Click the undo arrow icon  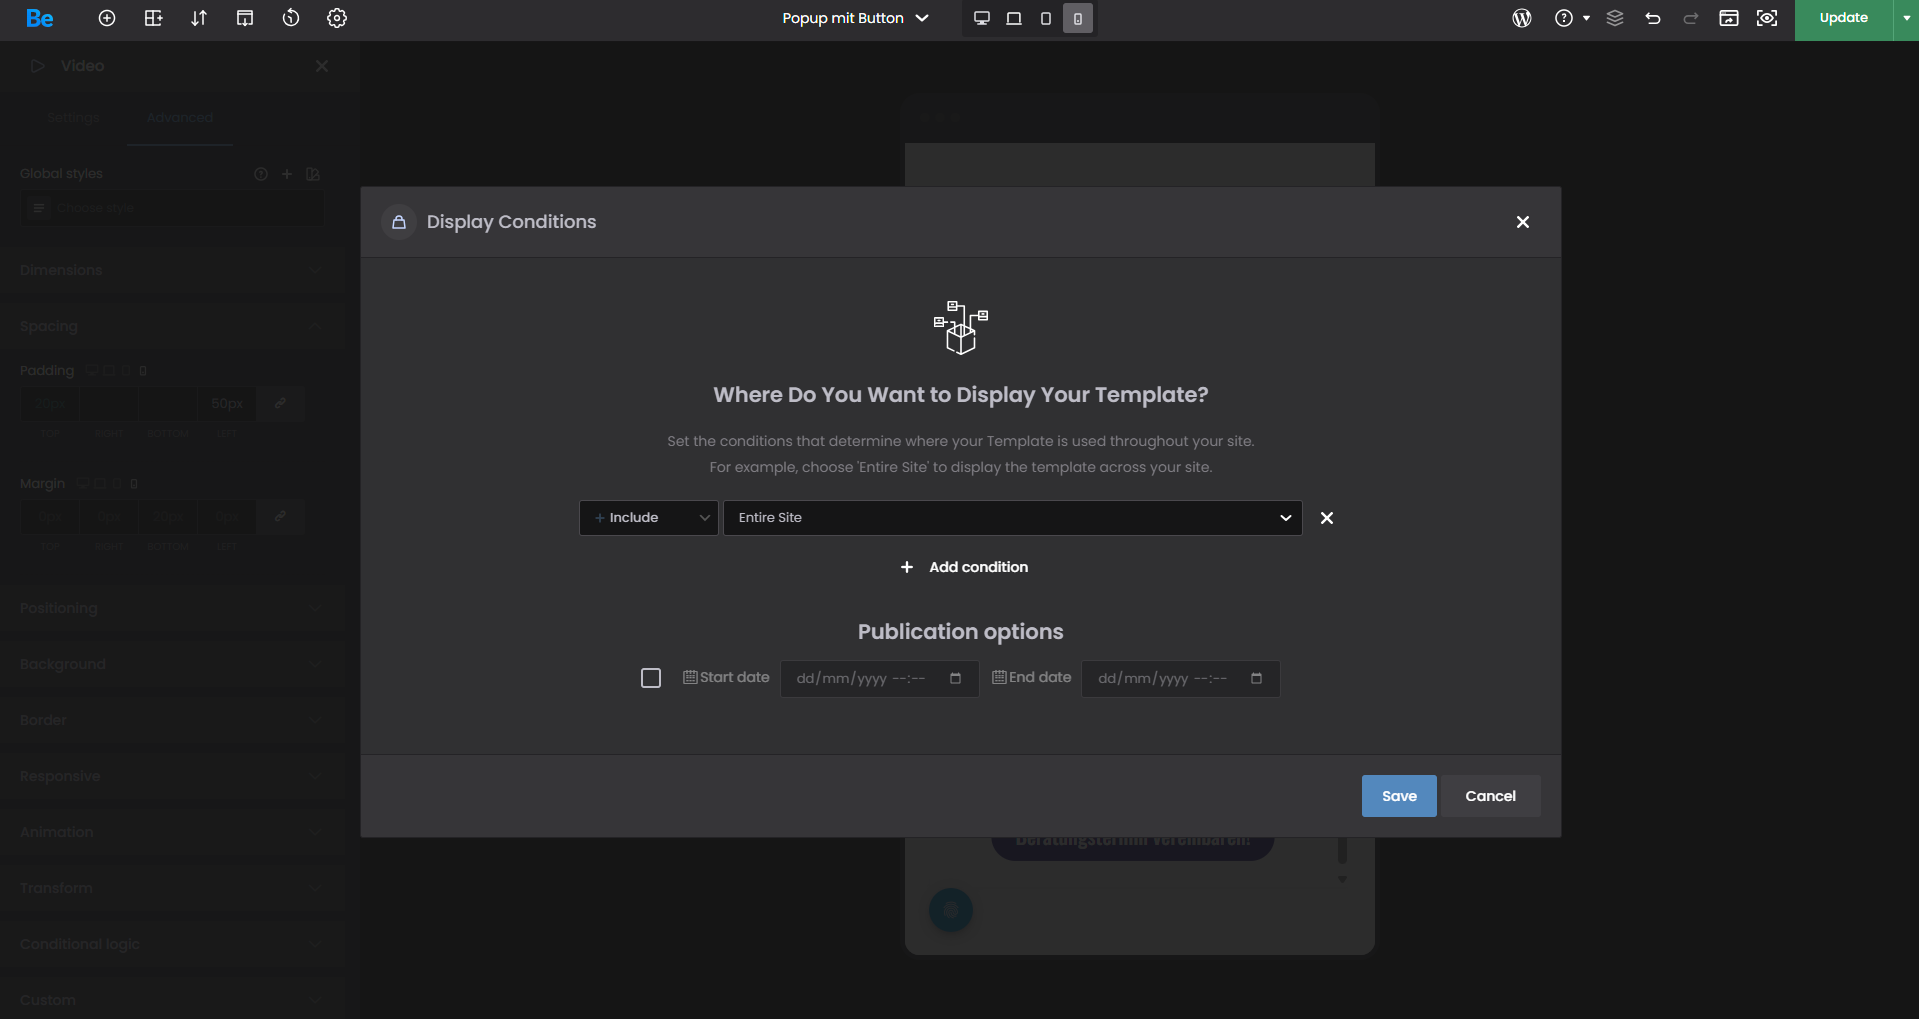[1653, 18]
